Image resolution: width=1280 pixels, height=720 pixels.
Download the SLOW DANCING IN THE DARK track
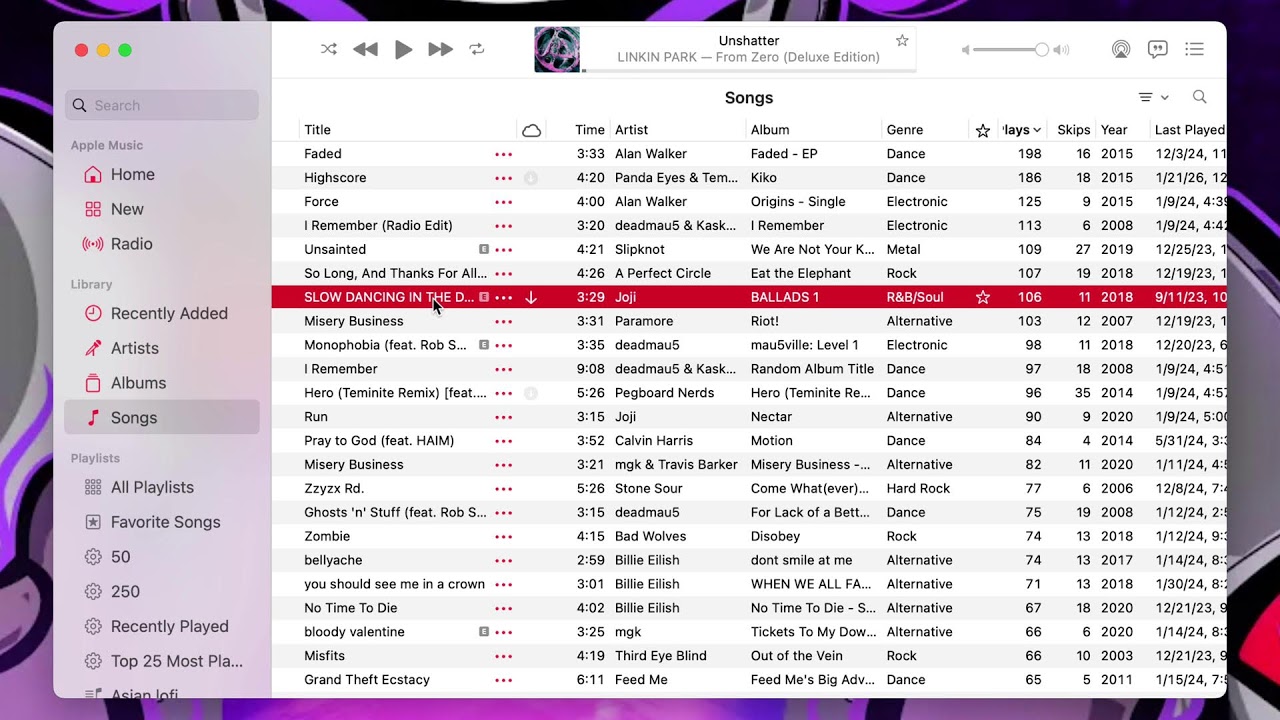pyautogui.click(x=531, y=298)
